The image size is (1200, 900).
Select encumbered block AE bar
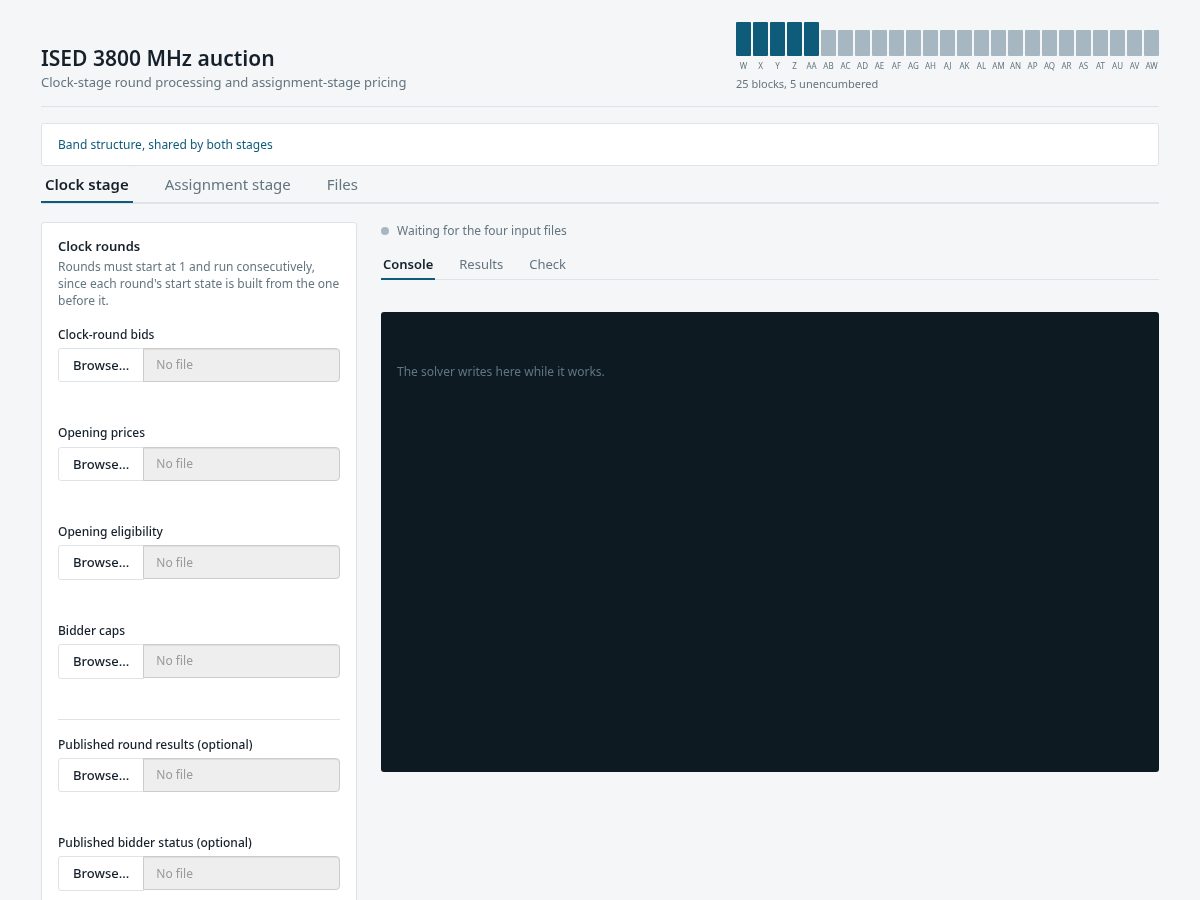(x=879, y=43)
